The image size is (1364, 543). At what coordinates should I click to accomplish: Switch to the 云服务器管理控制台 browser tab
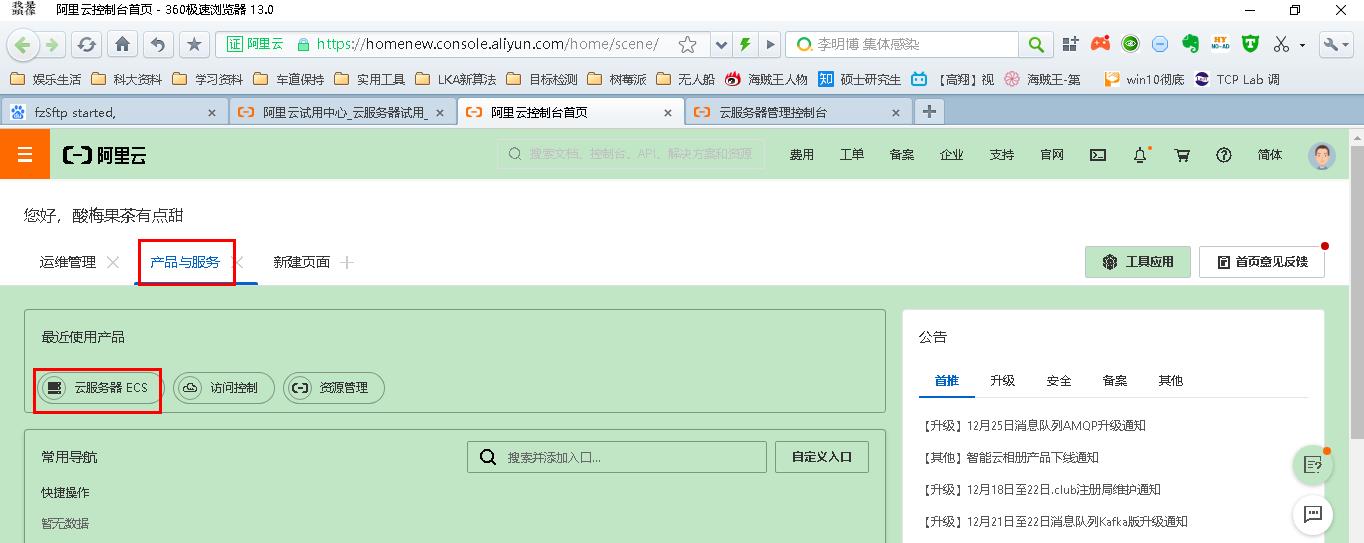[x=798, y=112]
